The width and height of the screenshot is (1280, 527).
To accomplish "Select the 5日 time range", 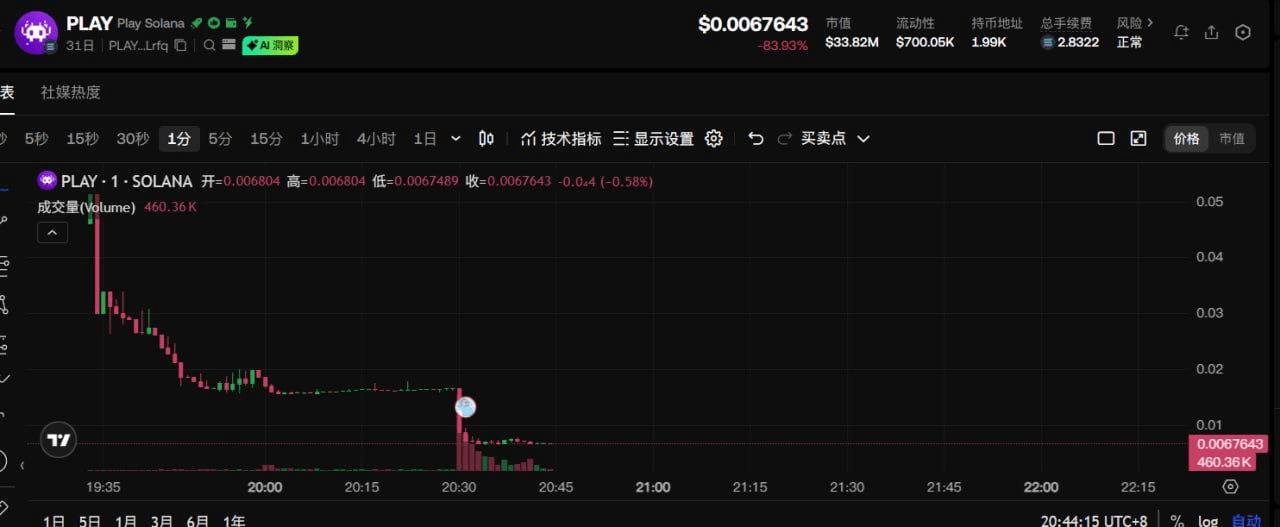I will (90, 521).
